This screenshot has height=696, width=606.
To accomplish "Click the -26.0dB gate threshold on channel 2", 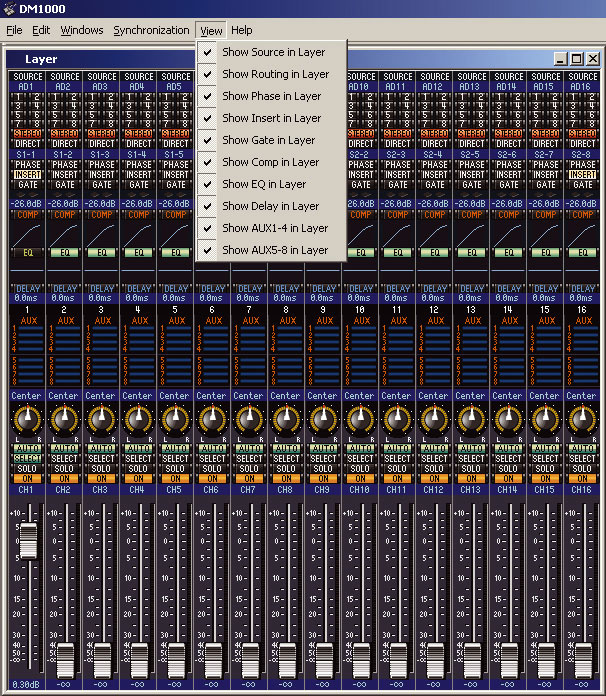I will click(x=64, y=204).
